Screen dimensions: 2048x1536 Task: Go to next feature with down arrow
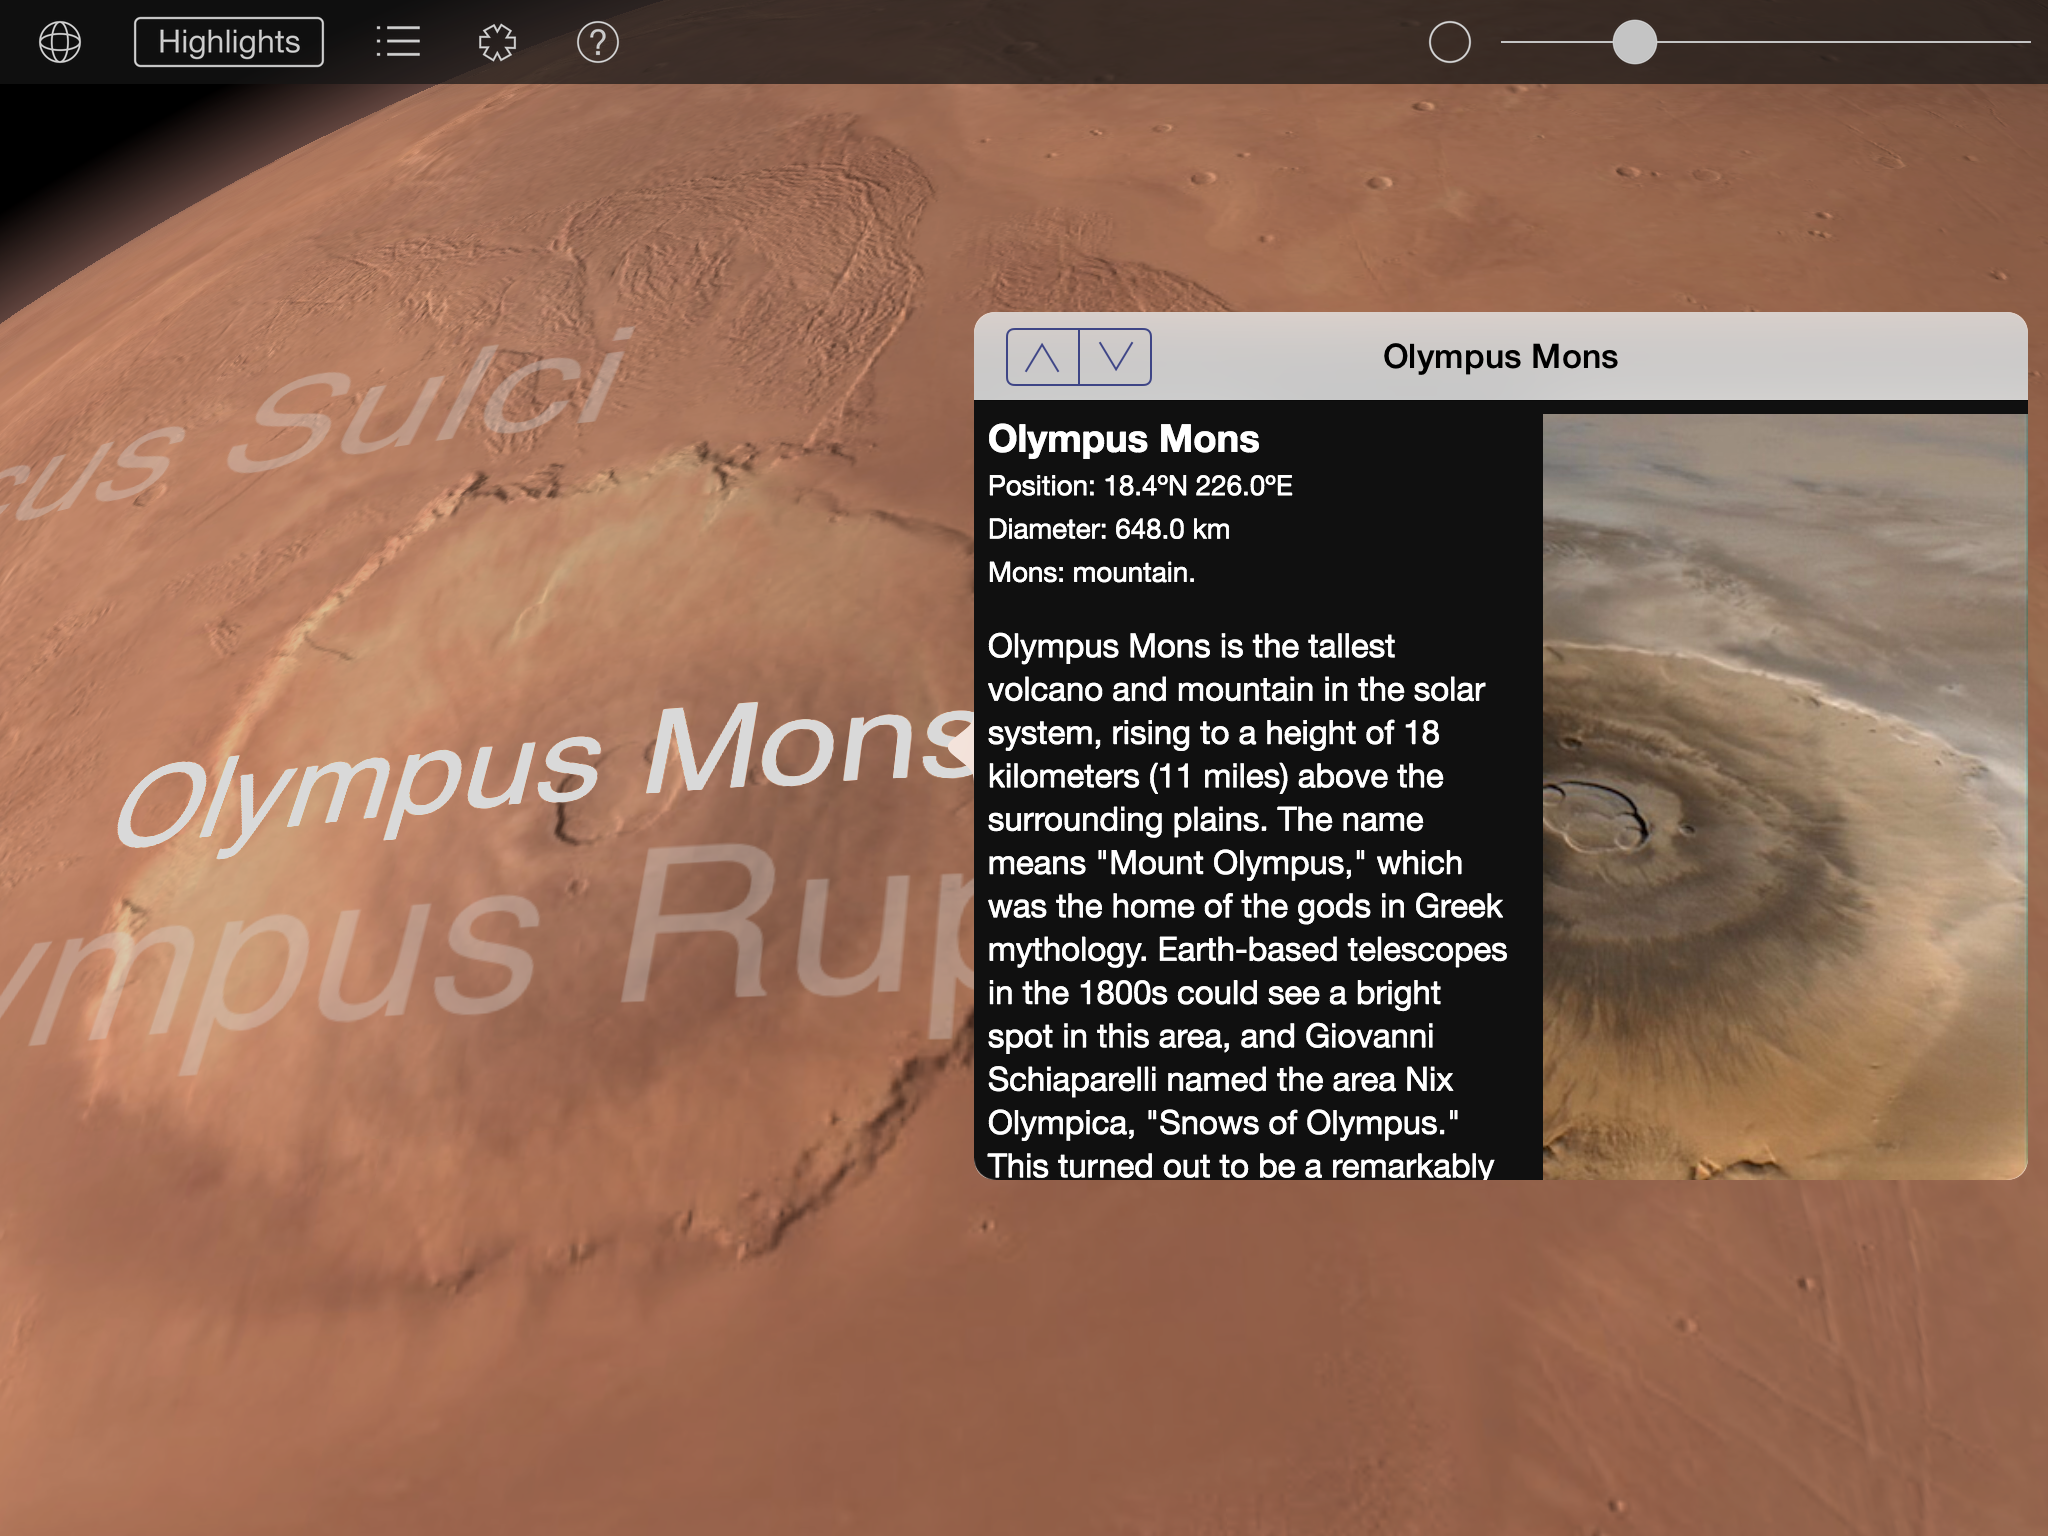point(1115,357)
